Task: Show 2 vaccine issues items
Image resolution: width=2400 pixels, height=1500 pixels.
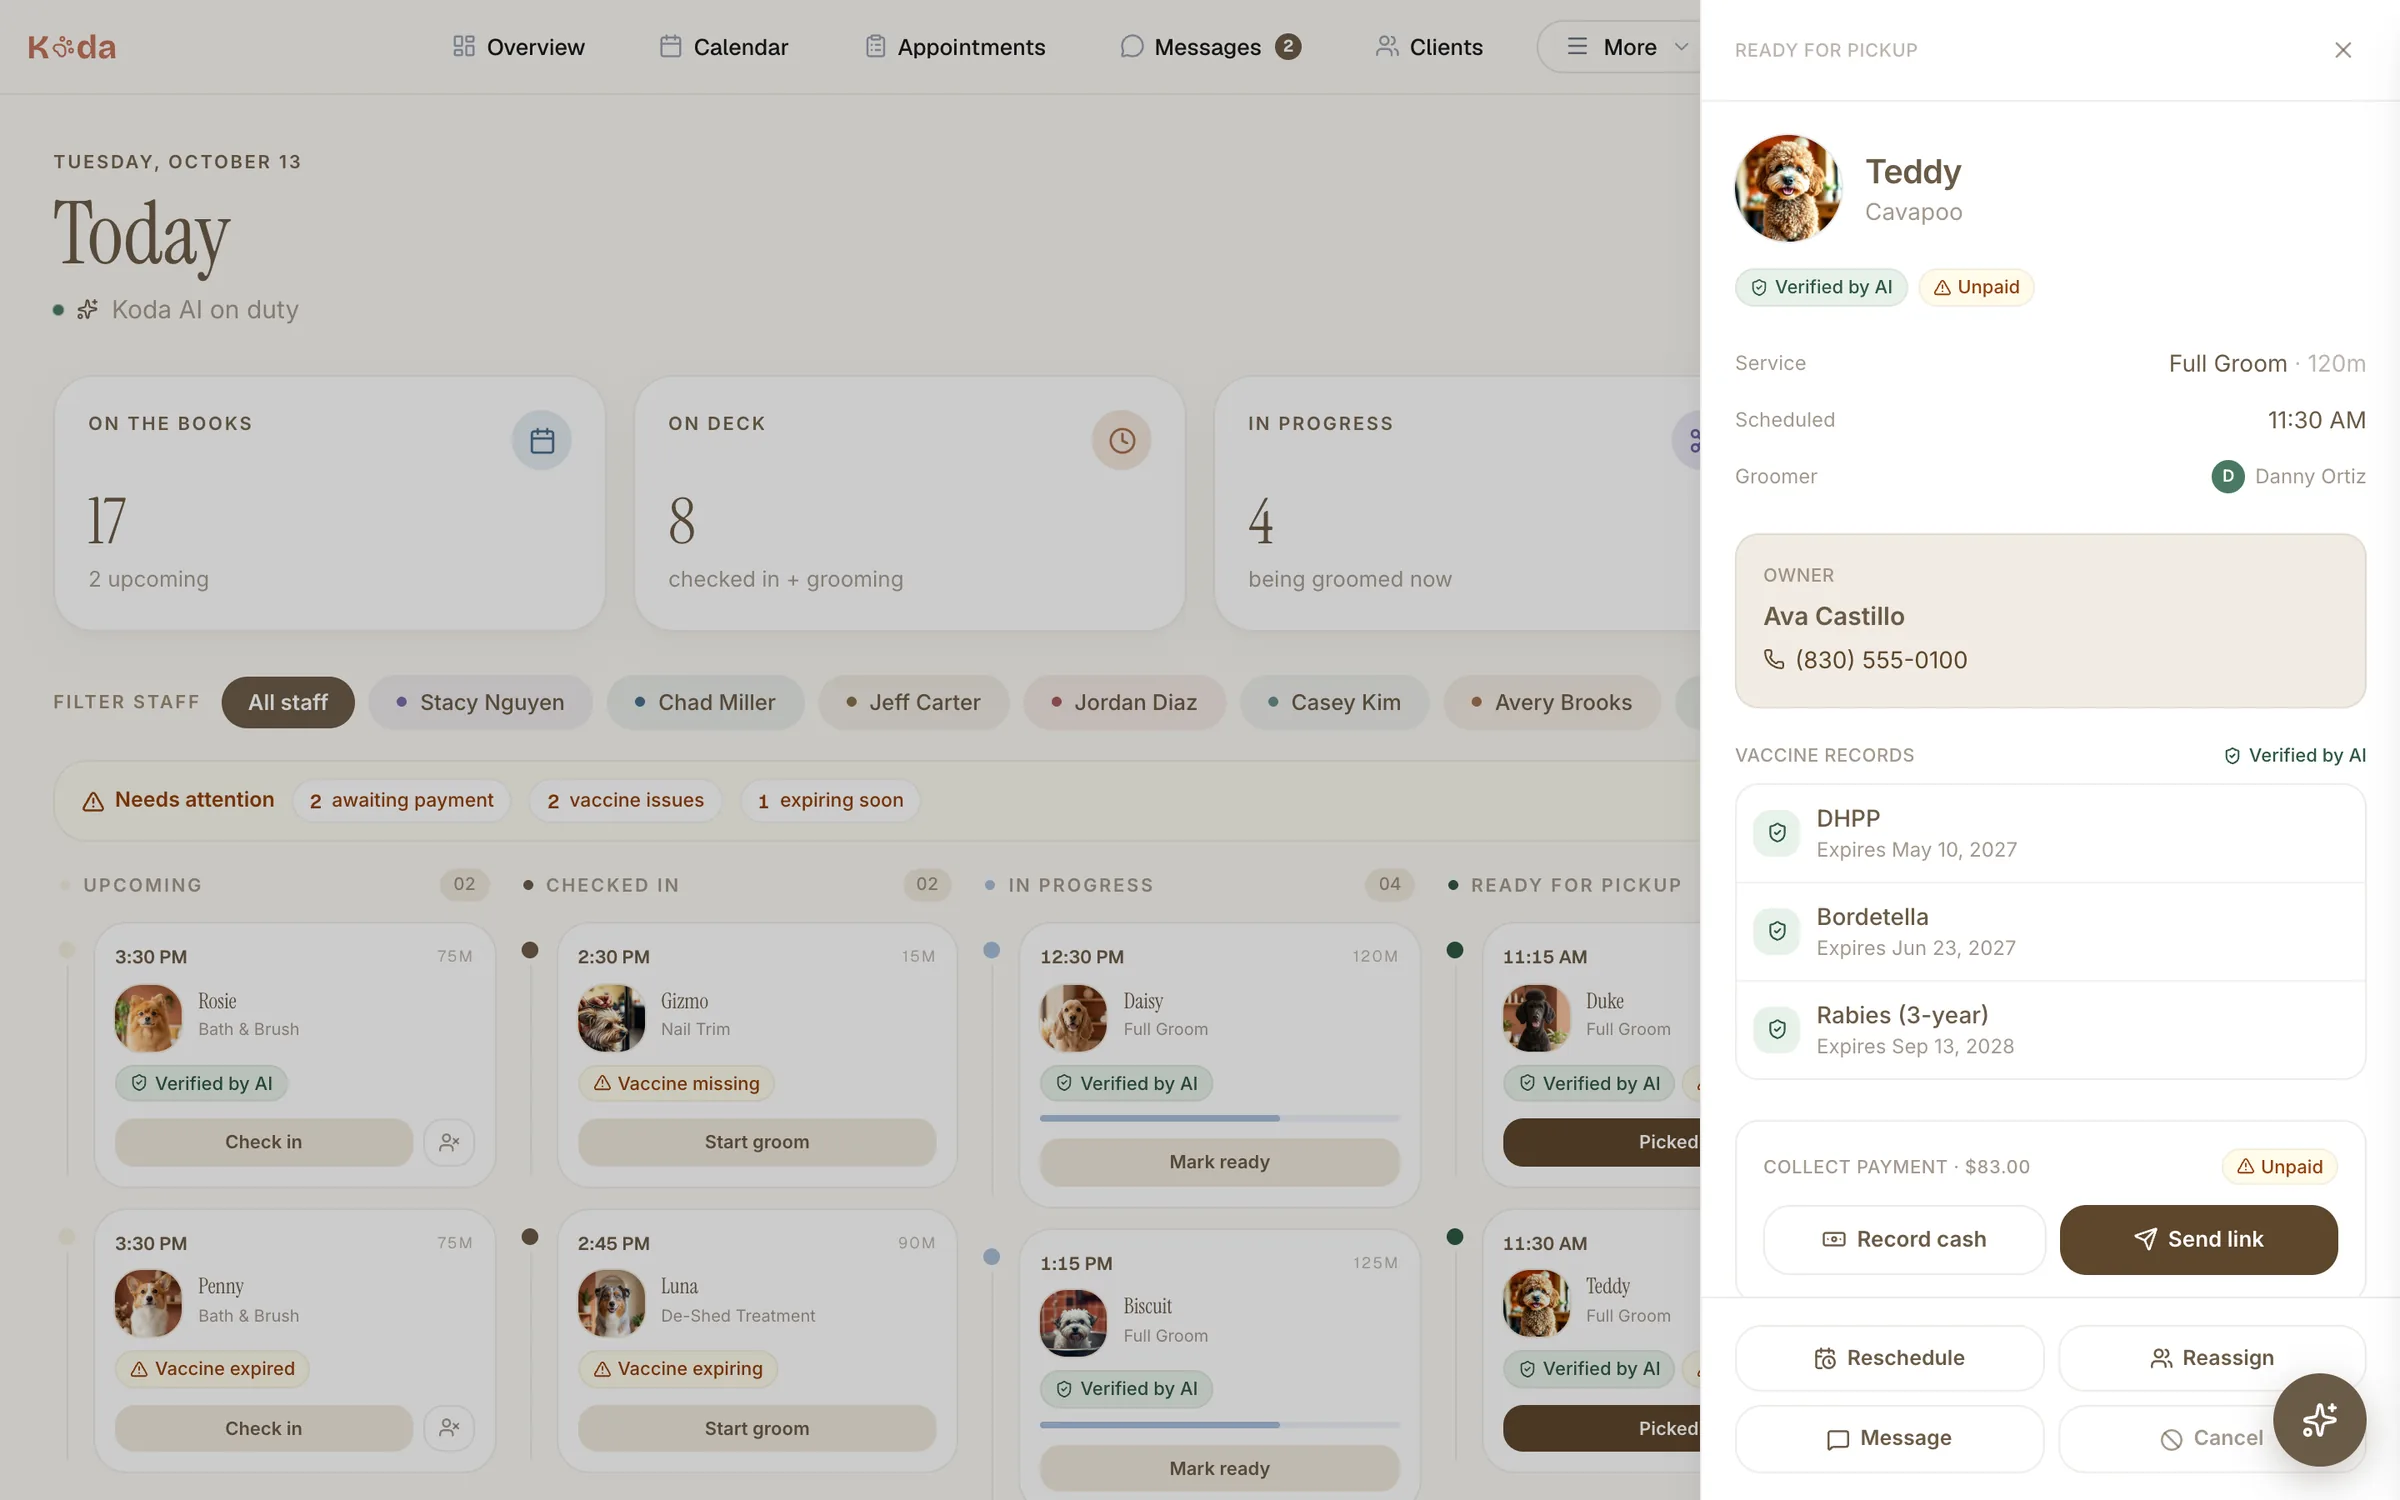Action: [x=626, y=800]
